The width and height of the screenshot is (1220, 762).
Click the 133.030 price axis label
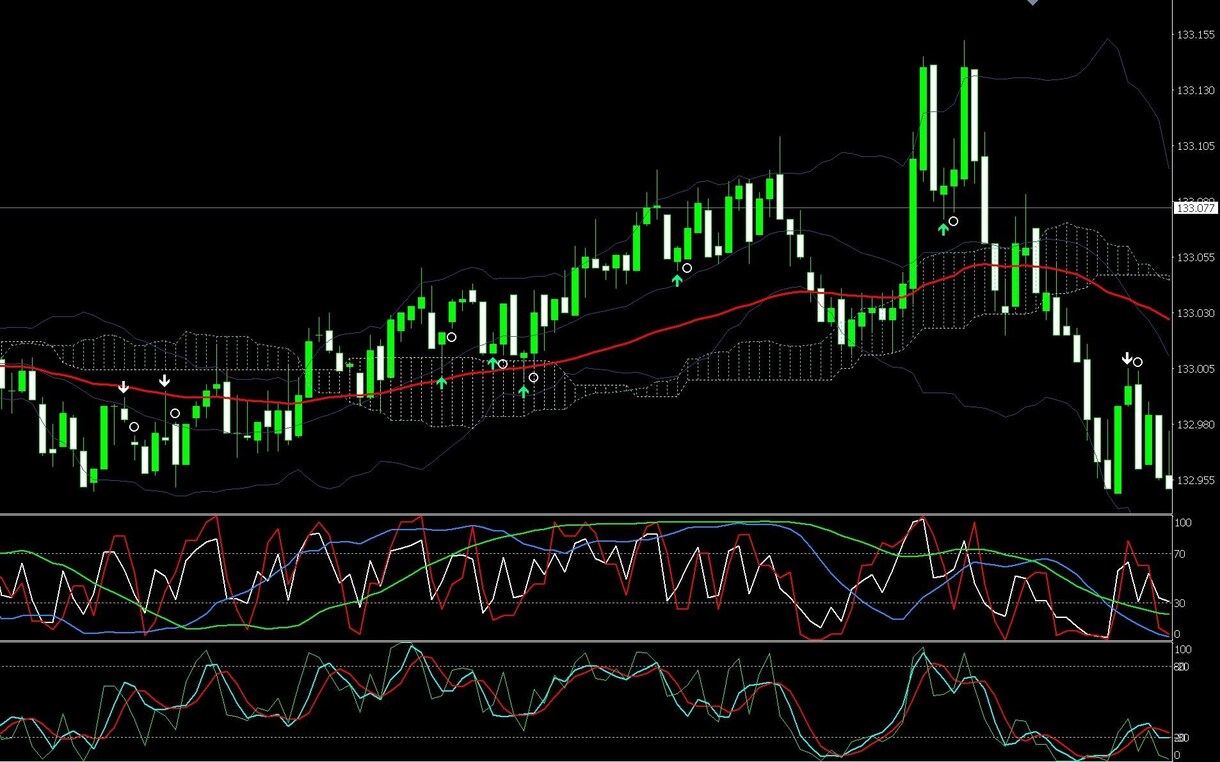coord(1195,314)
